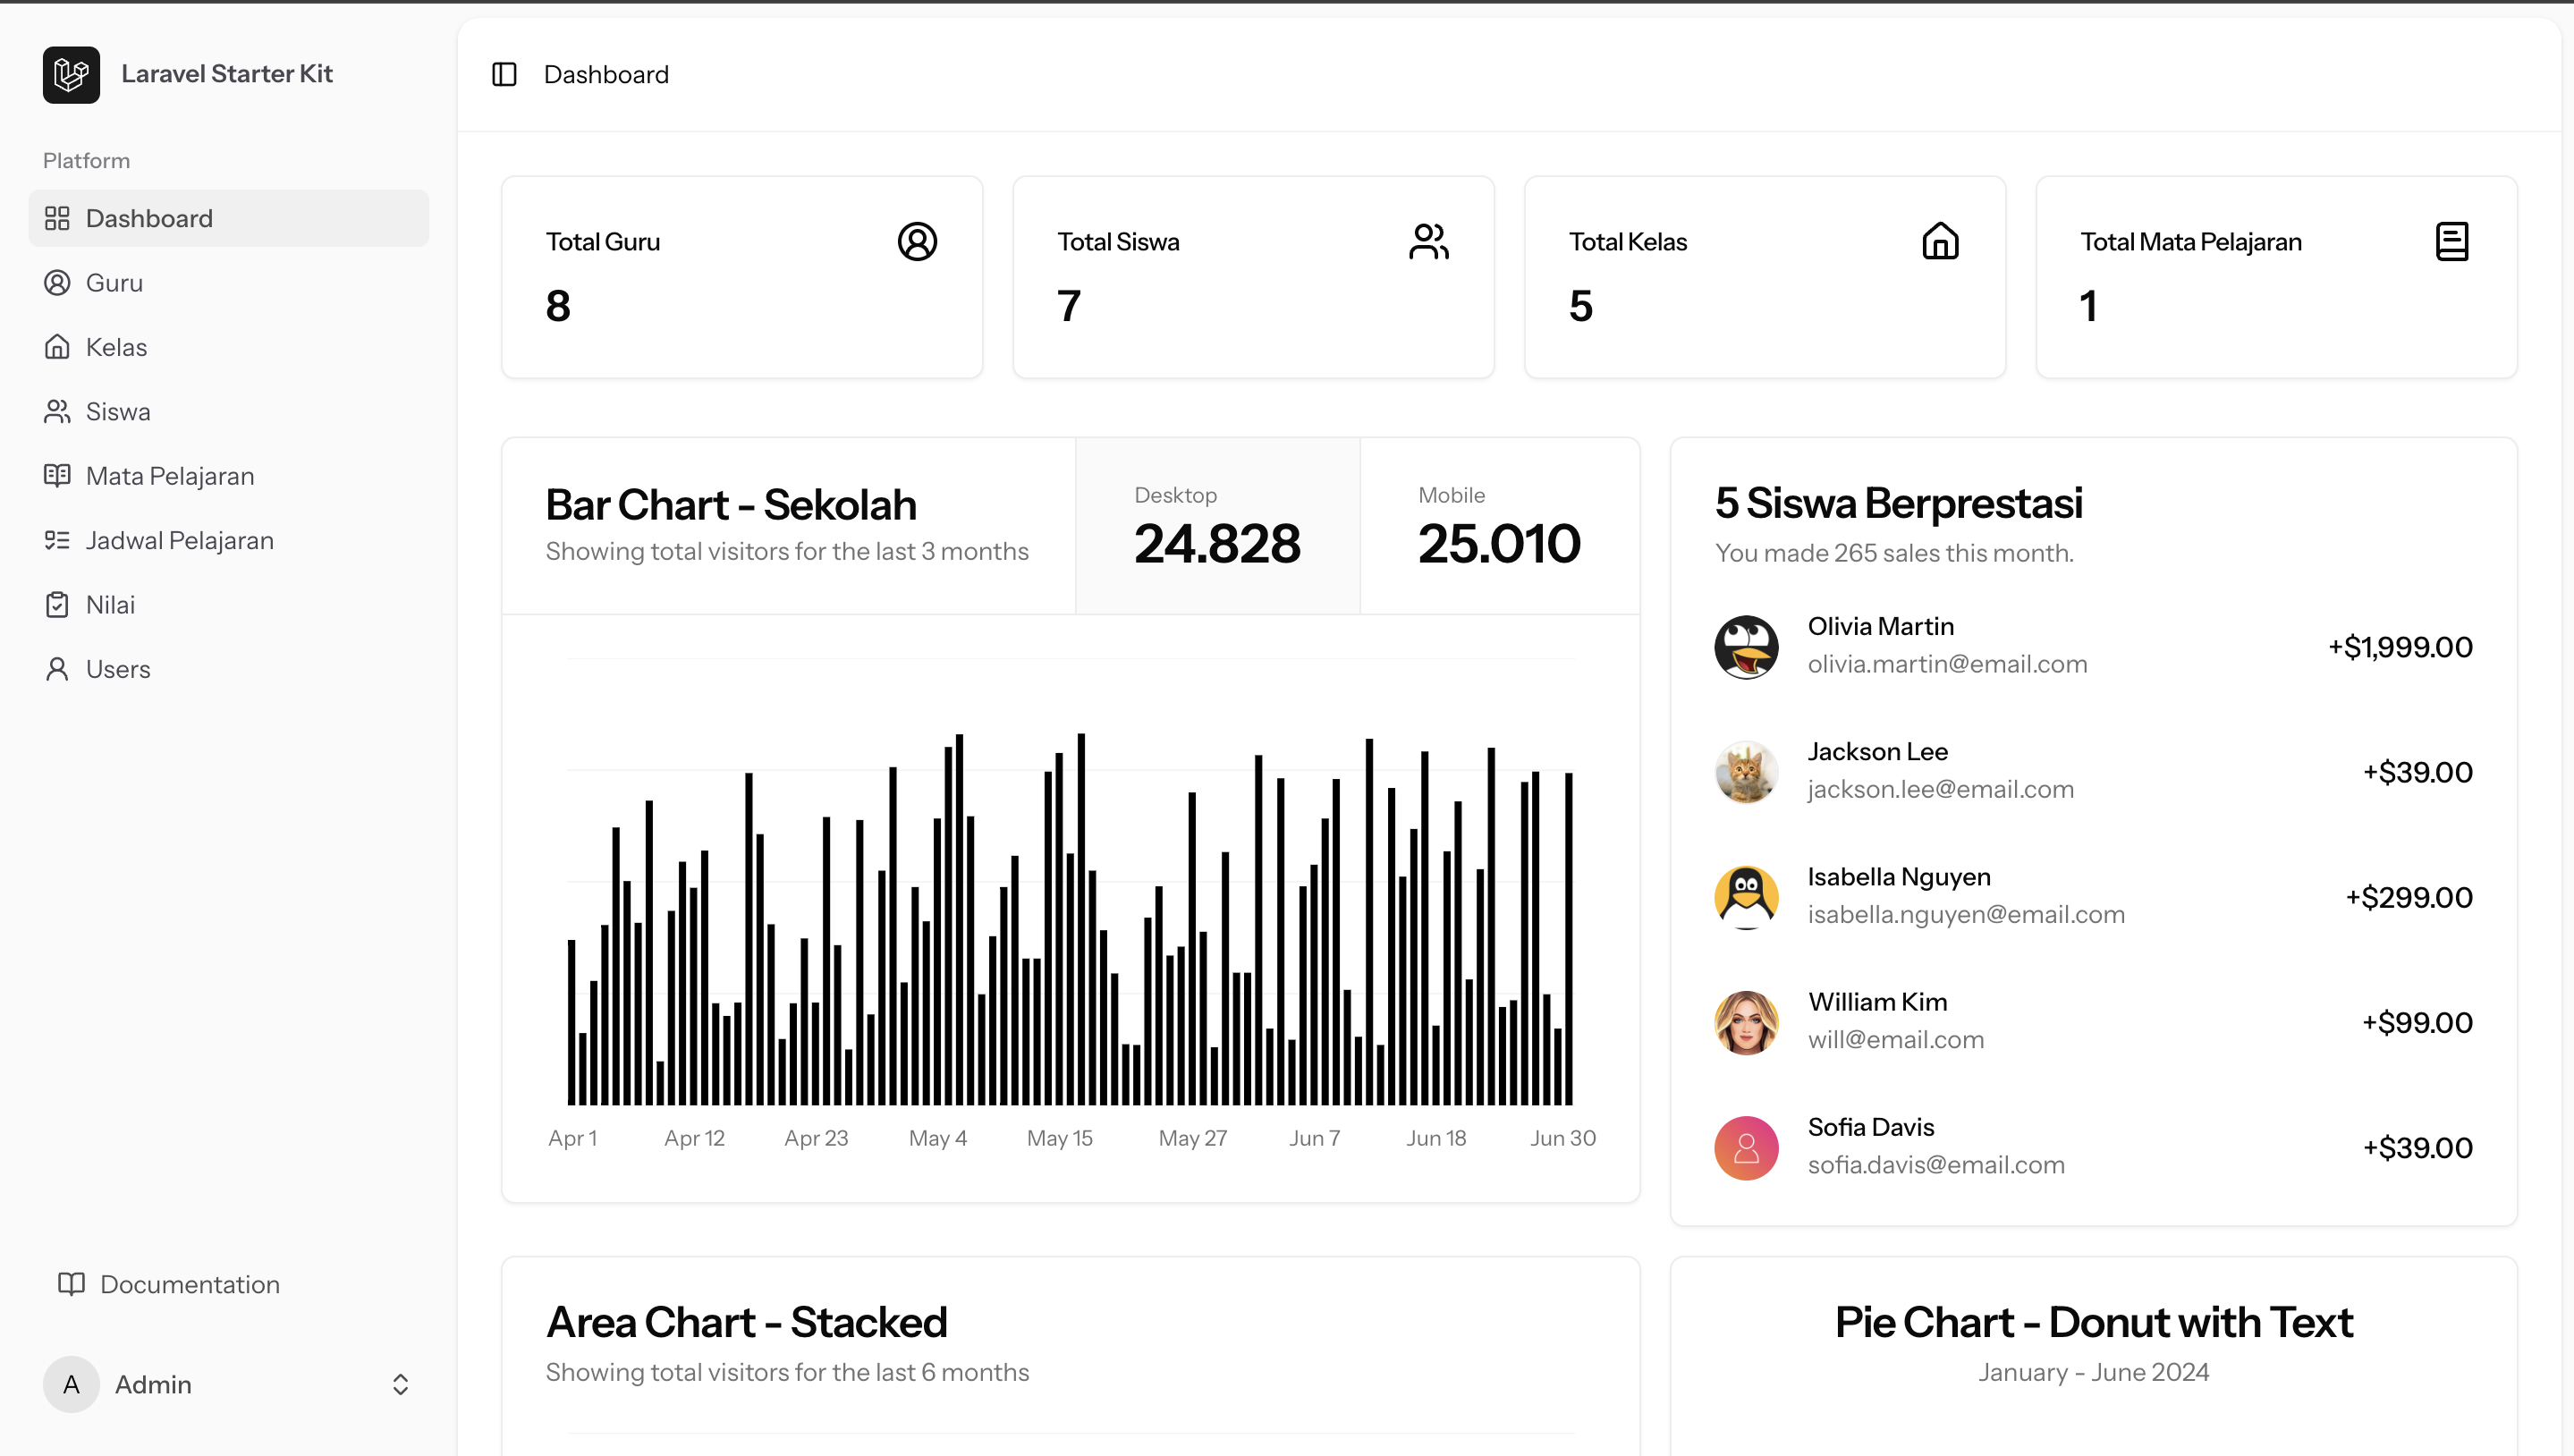Switch chart to Desktop view
The width and height of the screenshot is (2574, 1456).
click(1217, 526)
